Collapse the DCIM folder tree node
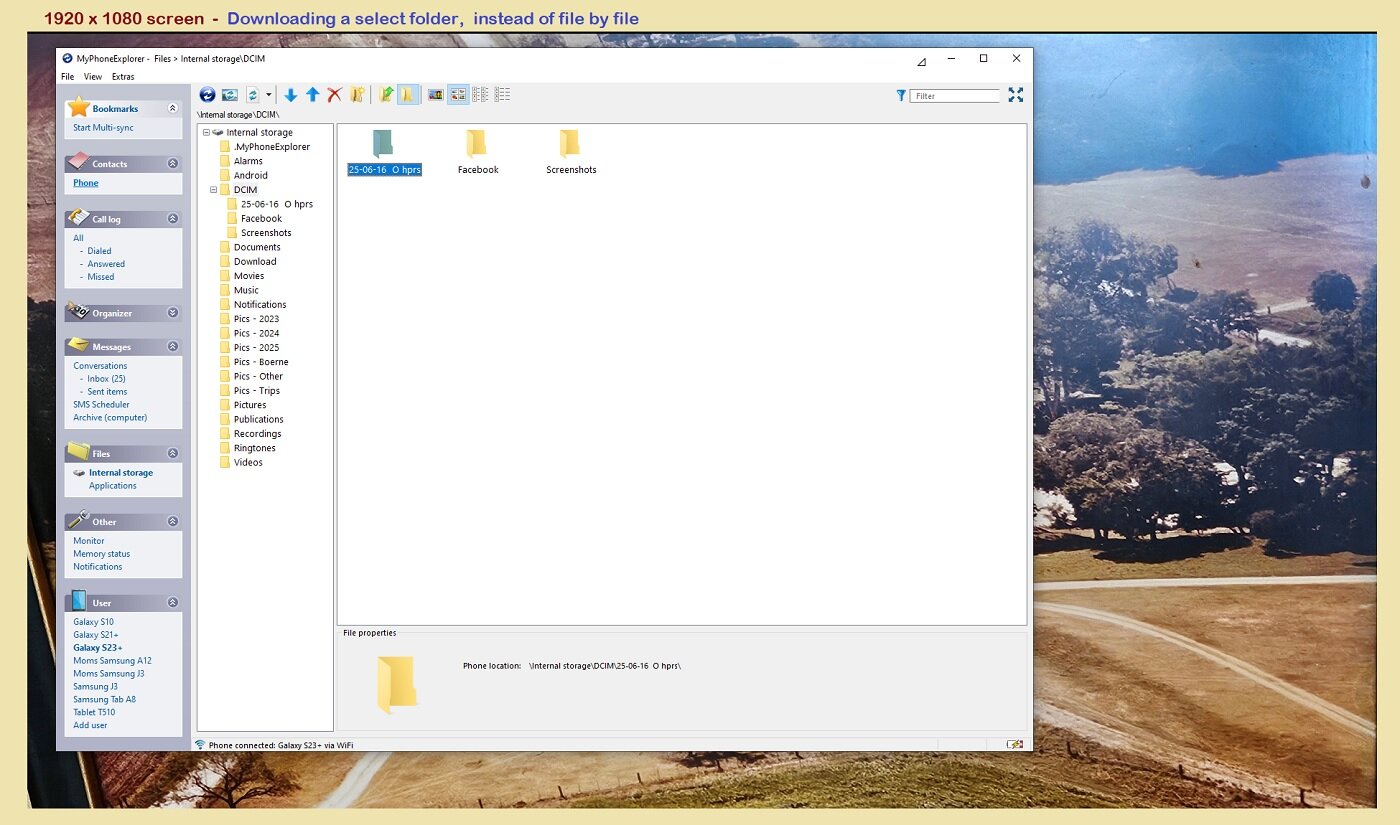This screenshot has height=825, width=1400. (x=214, y=190)
